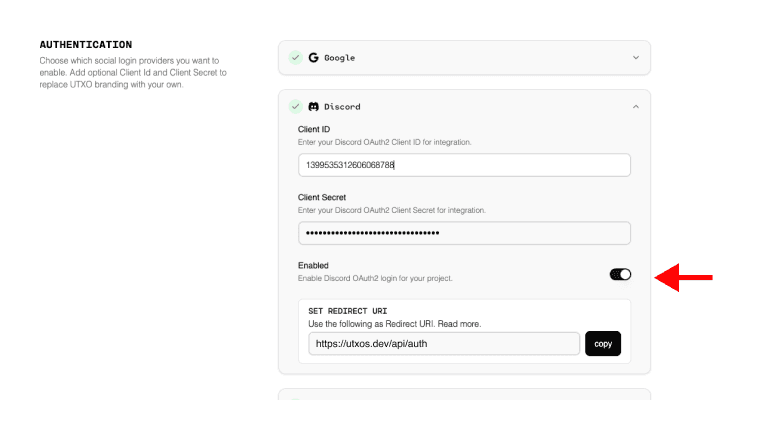Click into the Client Secret field
The image size is (768, 440).
pyautogui.click(x=464, y=233)
